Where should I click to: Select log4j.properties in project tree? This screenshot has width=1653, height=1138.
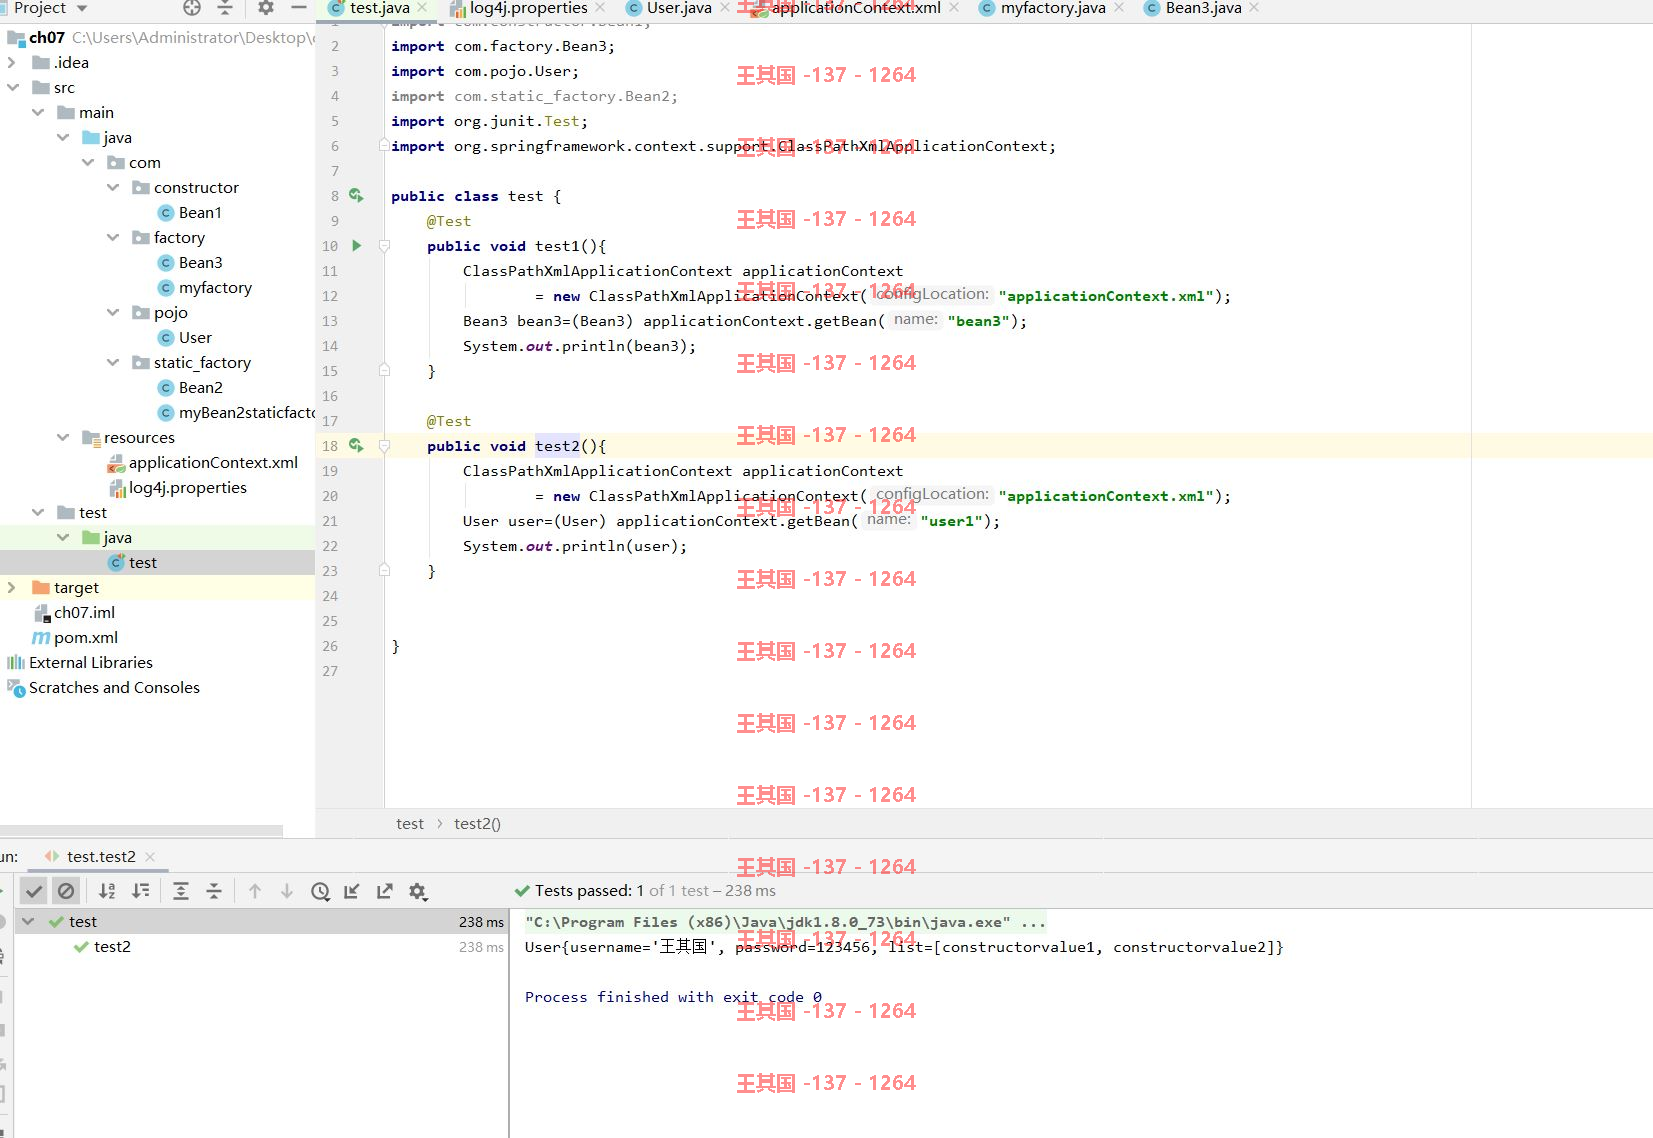tap(187, 487)
